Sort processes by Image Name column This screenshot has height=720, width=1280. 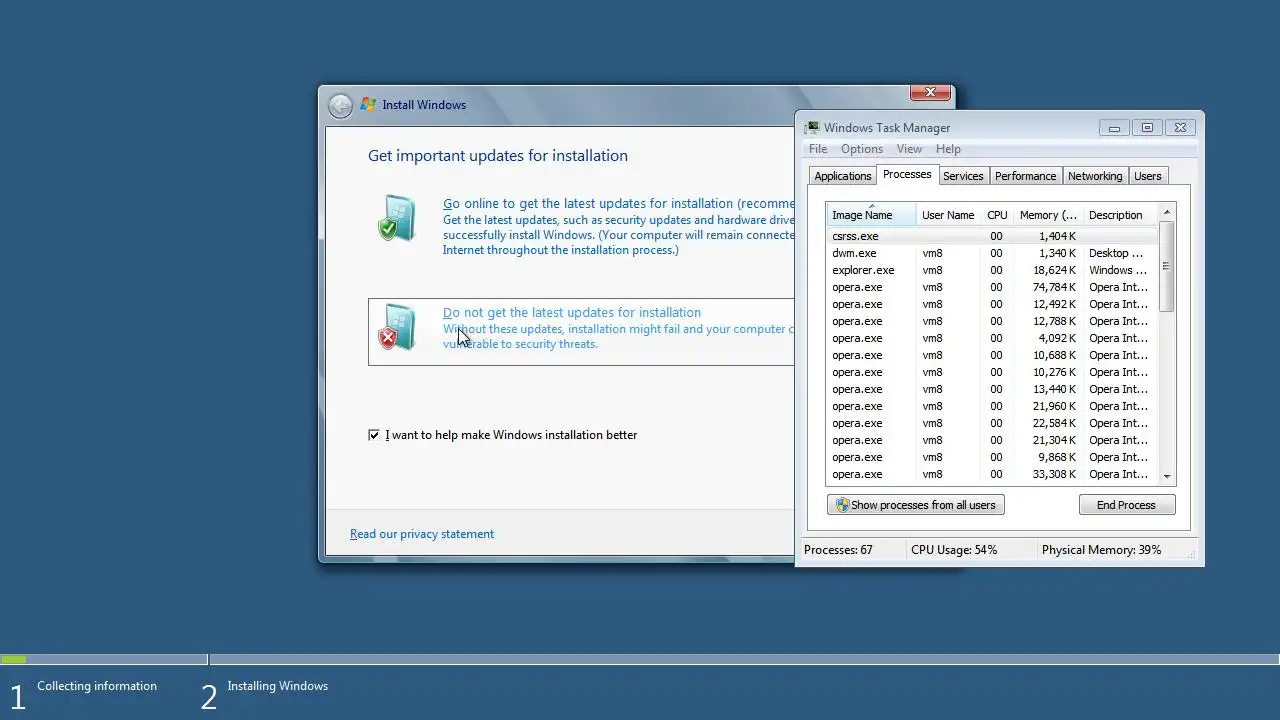click(x=871, y=215)
